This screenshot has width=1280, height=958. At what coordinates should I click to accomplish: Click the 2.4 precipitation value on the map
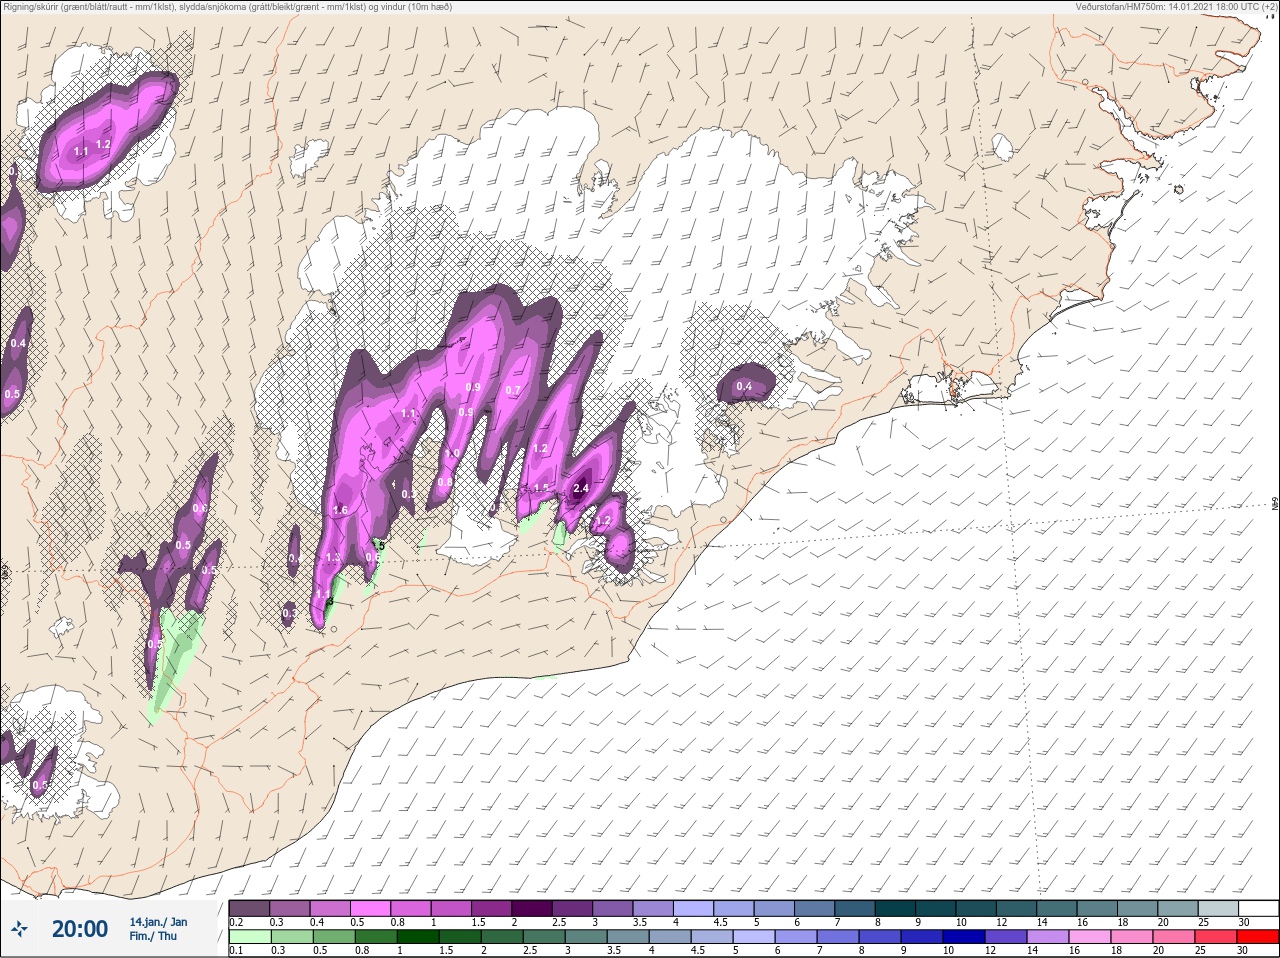581,489
